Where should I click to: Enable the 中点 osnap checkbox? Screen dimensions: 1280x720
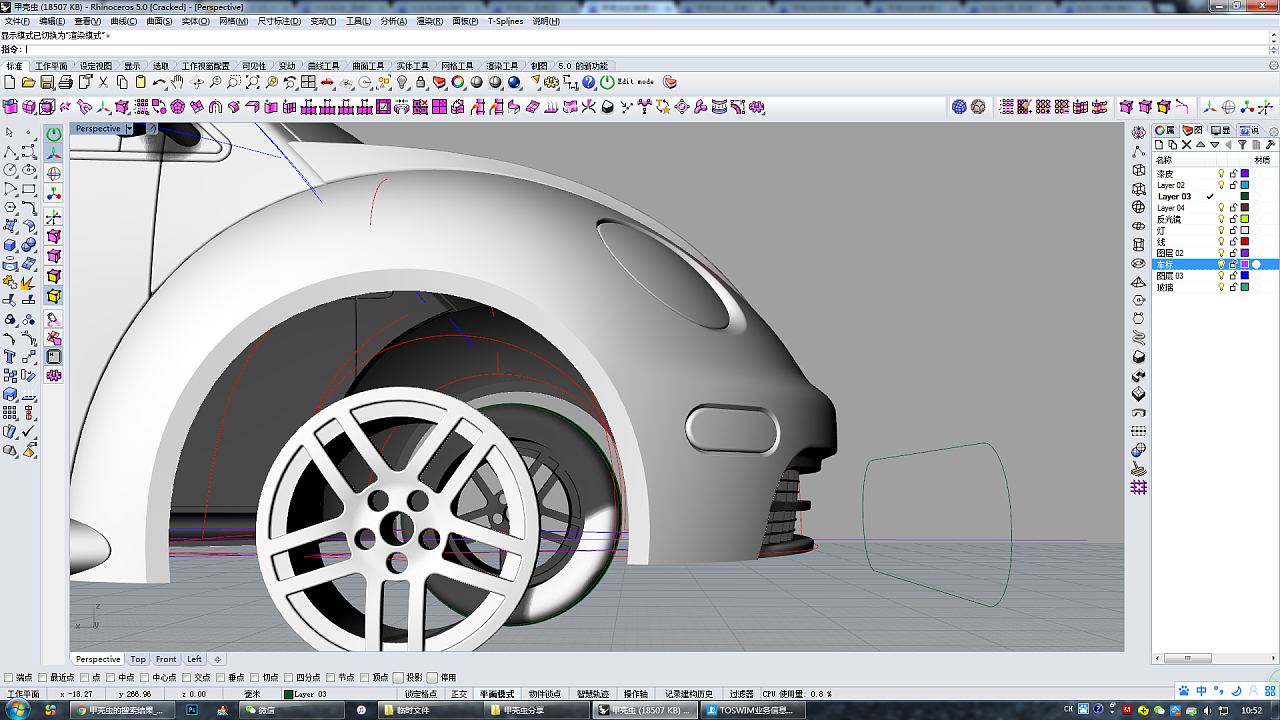pos(112,677)
